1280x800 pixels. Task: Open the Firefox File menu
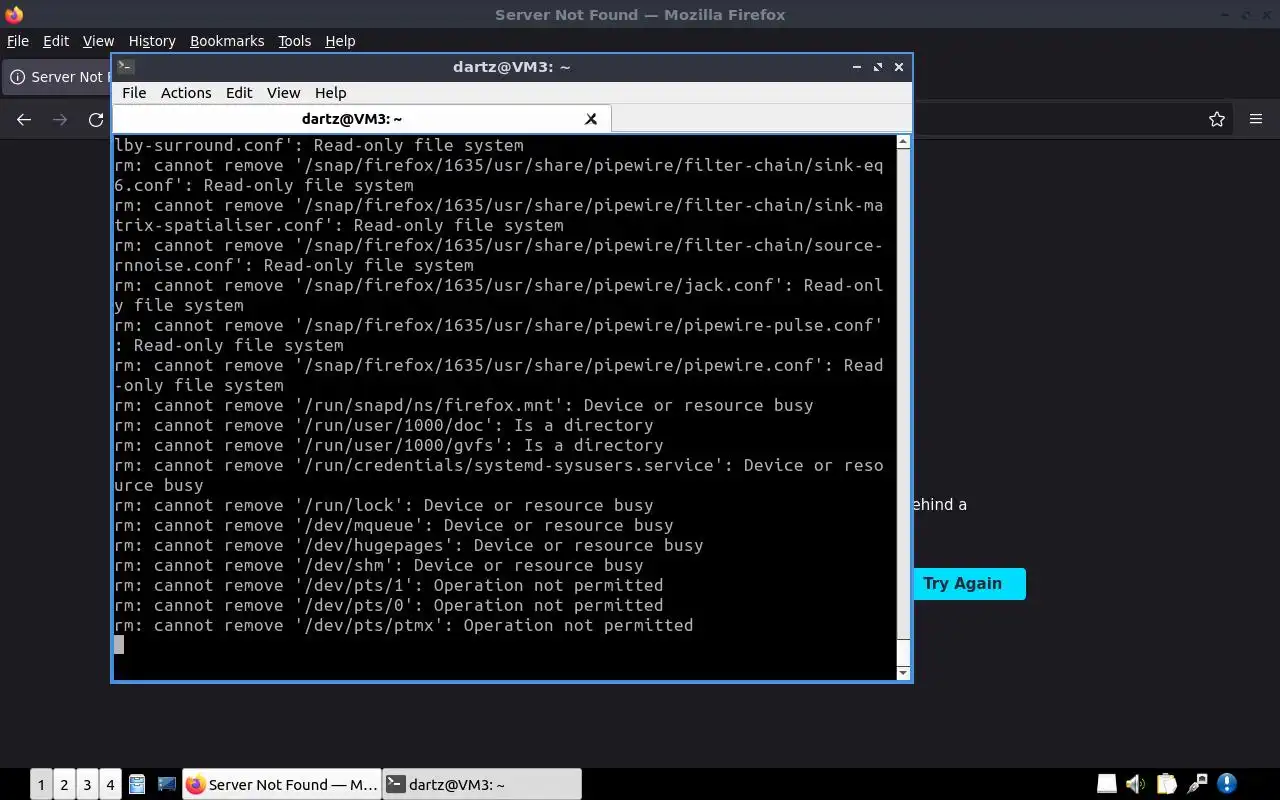coord(18,41)
